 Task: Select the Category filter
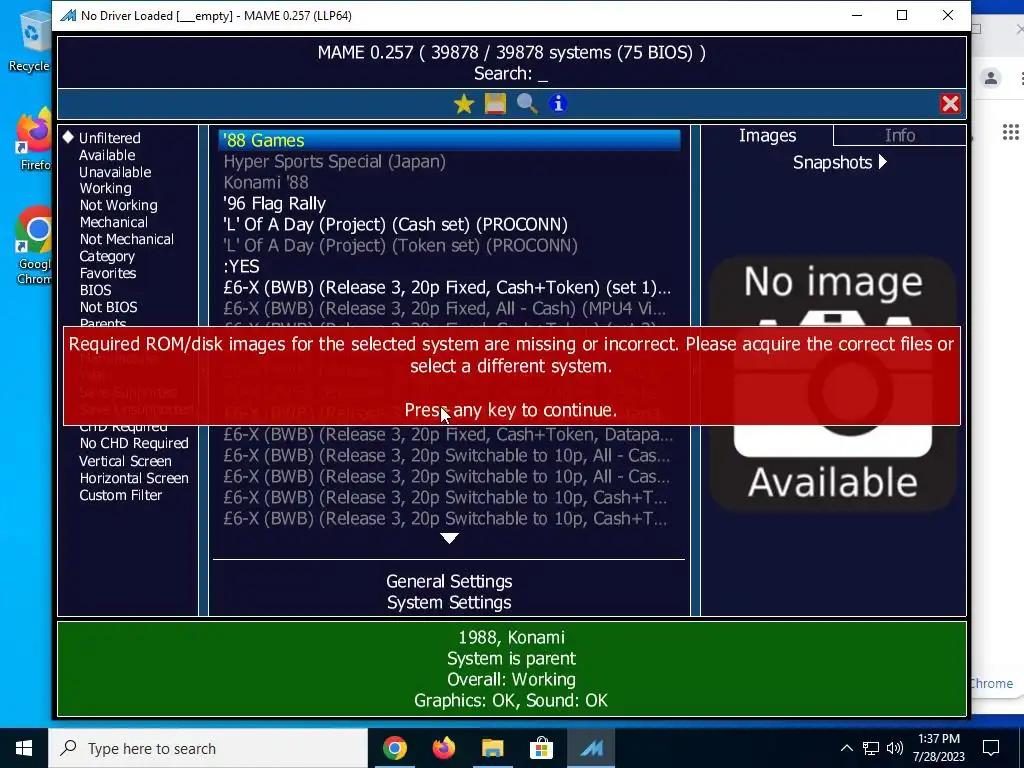point(107,256)
